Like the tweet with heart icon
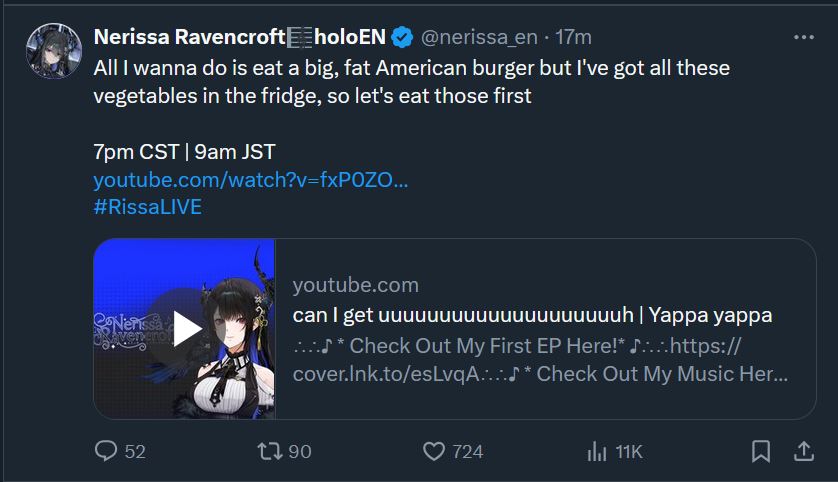Viewport: 838px width, 482px height. (x=433, y=451)
